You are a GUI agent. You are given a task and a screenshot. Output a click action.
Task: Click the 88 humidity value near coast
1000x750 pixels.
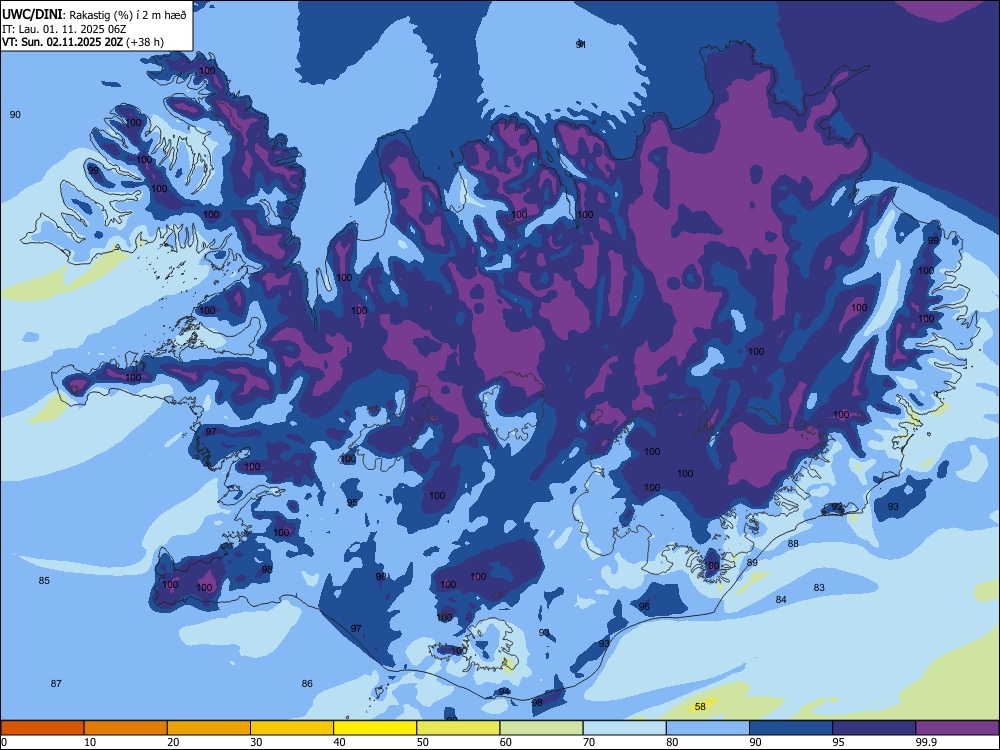tap(793, 543)
